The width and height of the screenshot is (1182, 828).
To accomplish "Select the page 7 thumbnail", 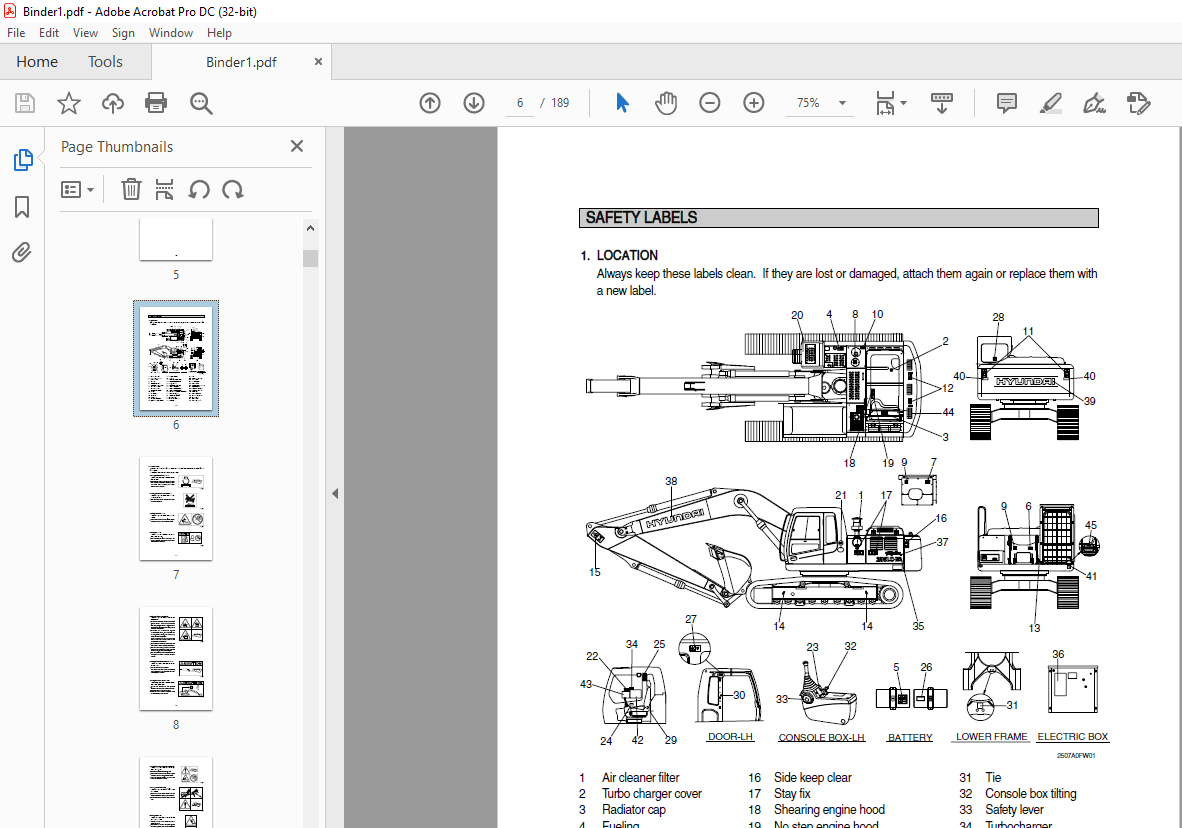I will [176, 509].
